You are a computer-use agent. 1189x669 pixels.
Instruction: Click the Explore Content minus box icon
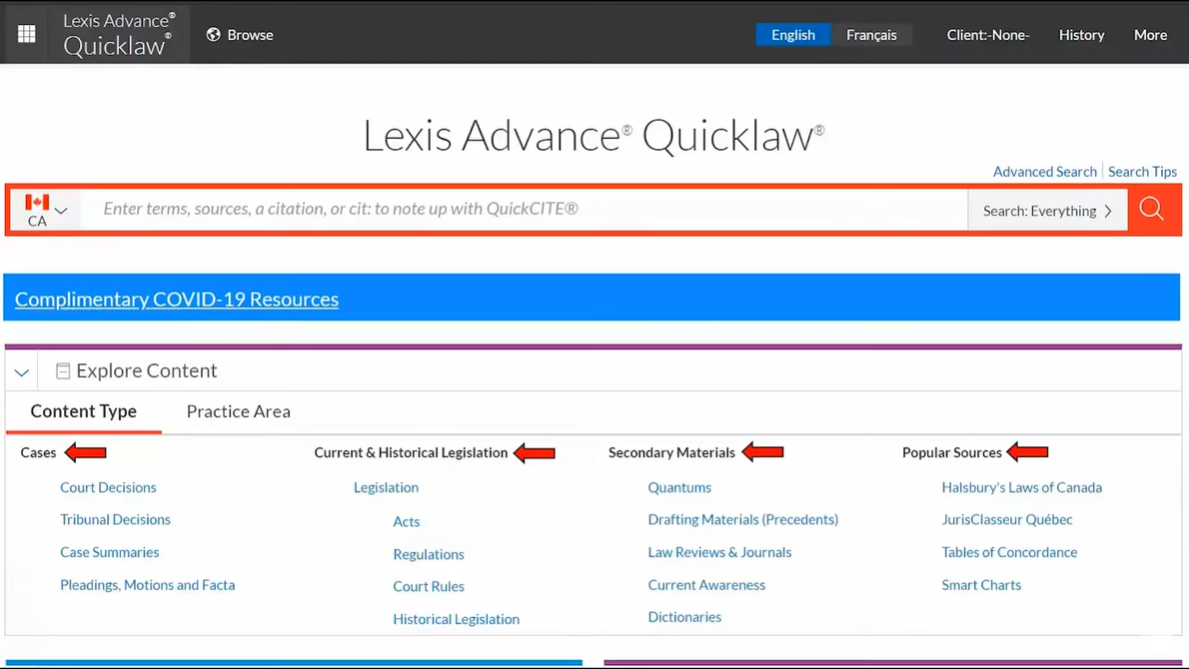pyautogui.click(x=63, y=371)
